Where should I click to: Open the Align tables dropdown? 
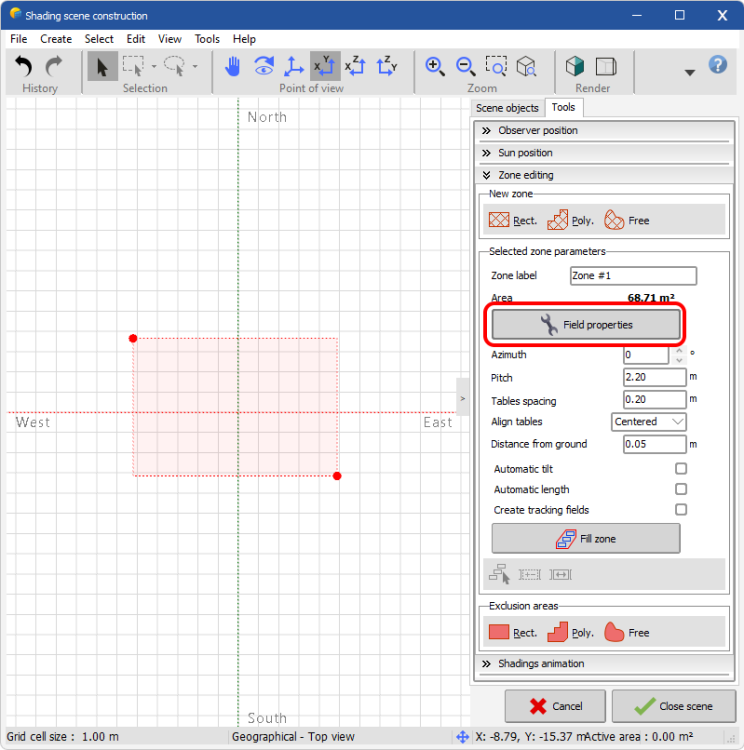pyautogui.click(x=648, y=422)
